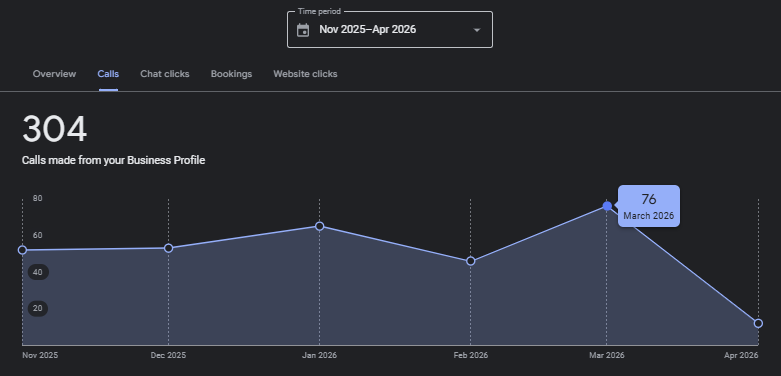781x376 pixels.
Task: Go to the Bookings tab
Action: click(x=231, y=74)
